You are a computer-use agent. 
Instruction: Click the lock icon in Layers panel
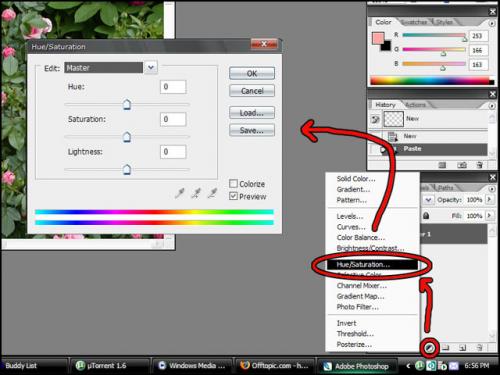coord(426,216)
